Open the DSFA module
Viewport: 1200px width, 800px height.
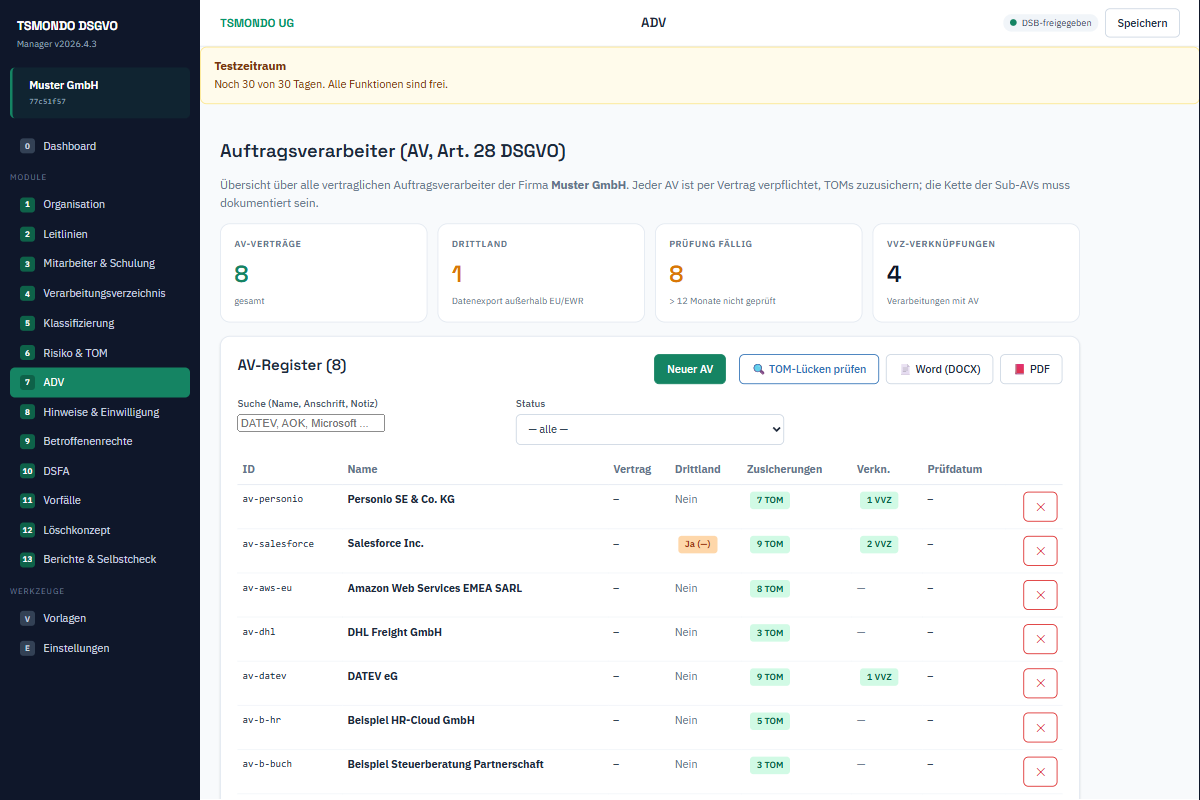100,471
